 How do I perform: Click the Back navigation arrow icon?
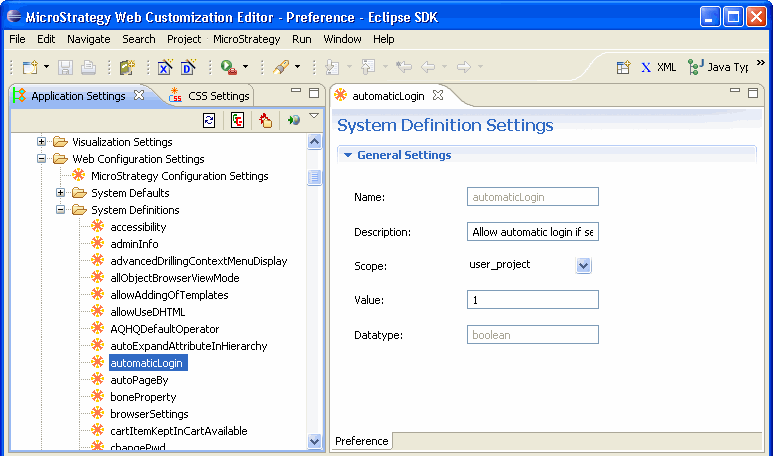click(428, 67)
